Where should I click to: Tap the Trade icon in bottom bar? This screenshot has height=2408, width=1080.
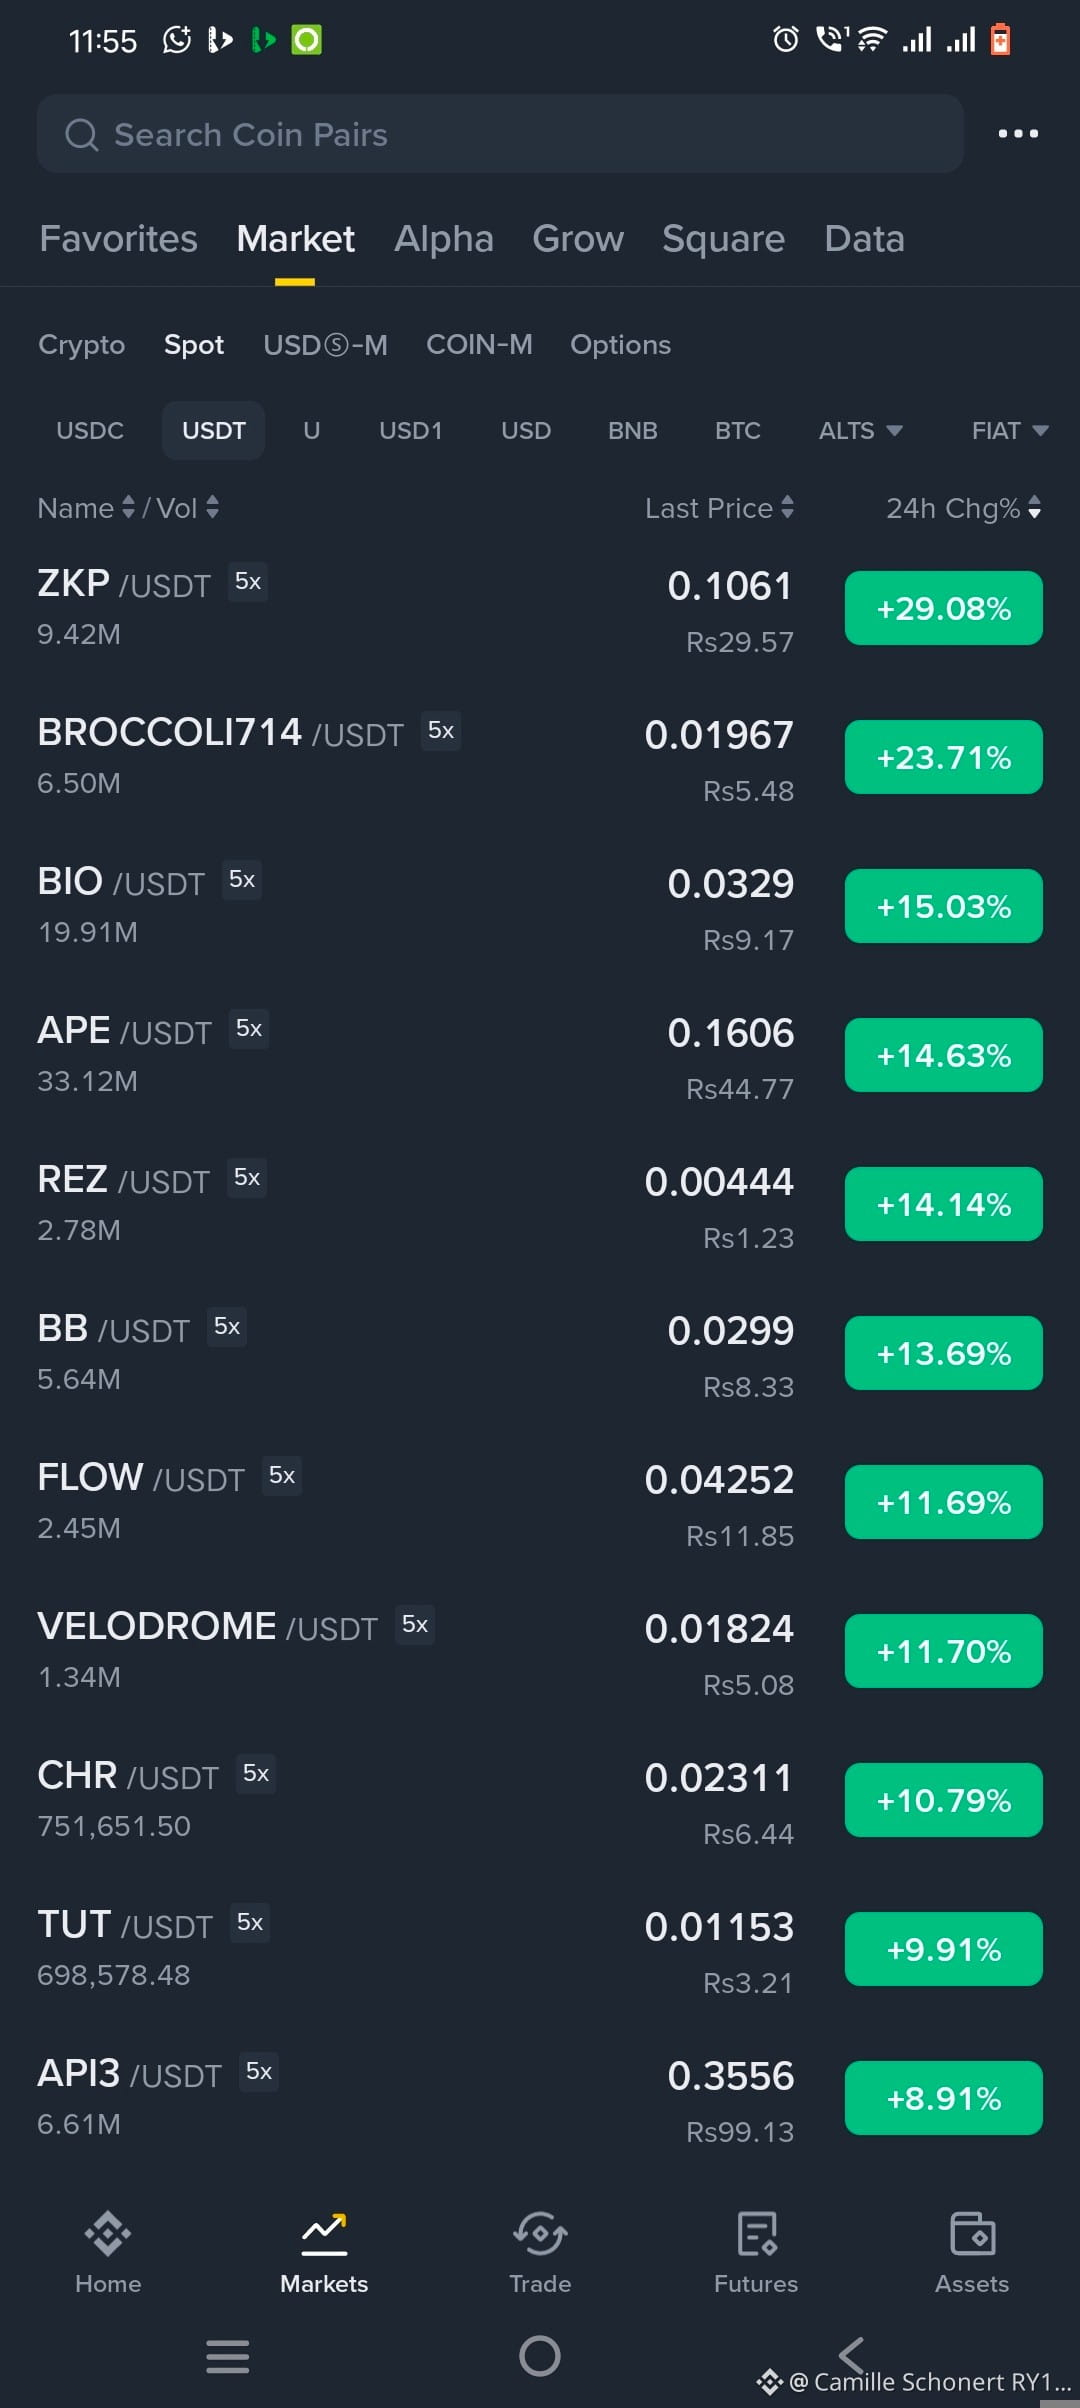click(540, 2234)
